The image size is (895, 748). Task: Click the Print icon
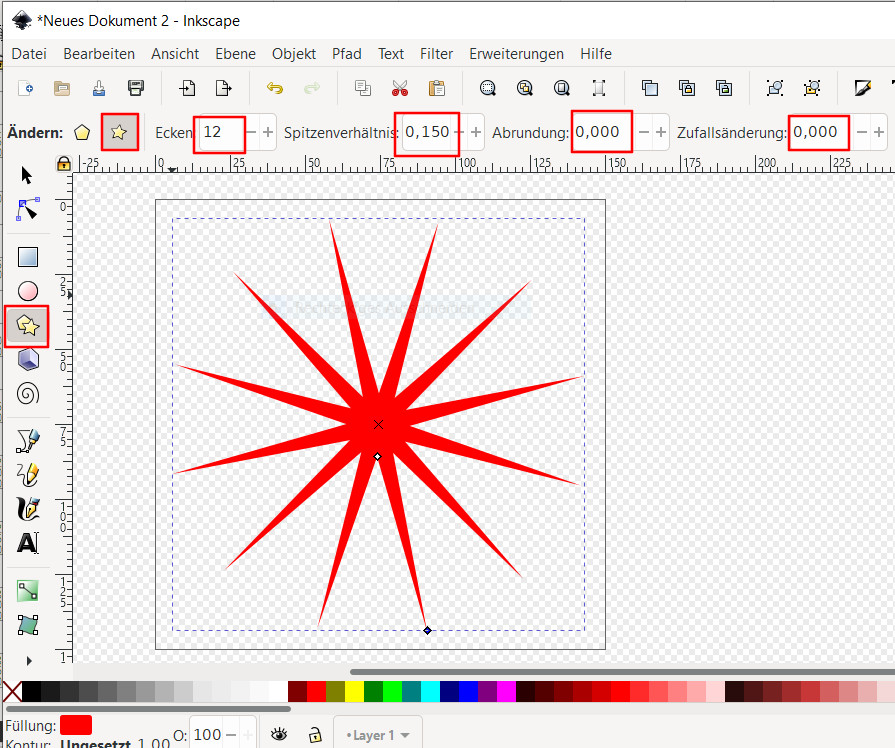point(136,88)
